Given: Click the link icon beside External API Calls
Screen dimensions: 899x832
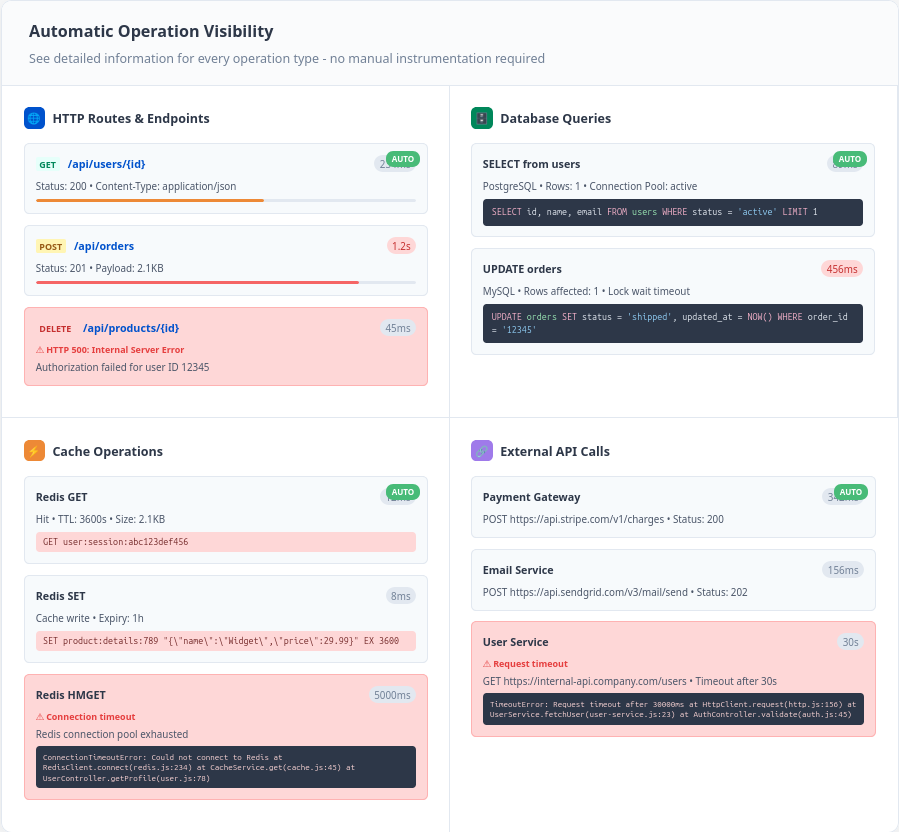Looking at the screenshot, I should coord(481,451).
